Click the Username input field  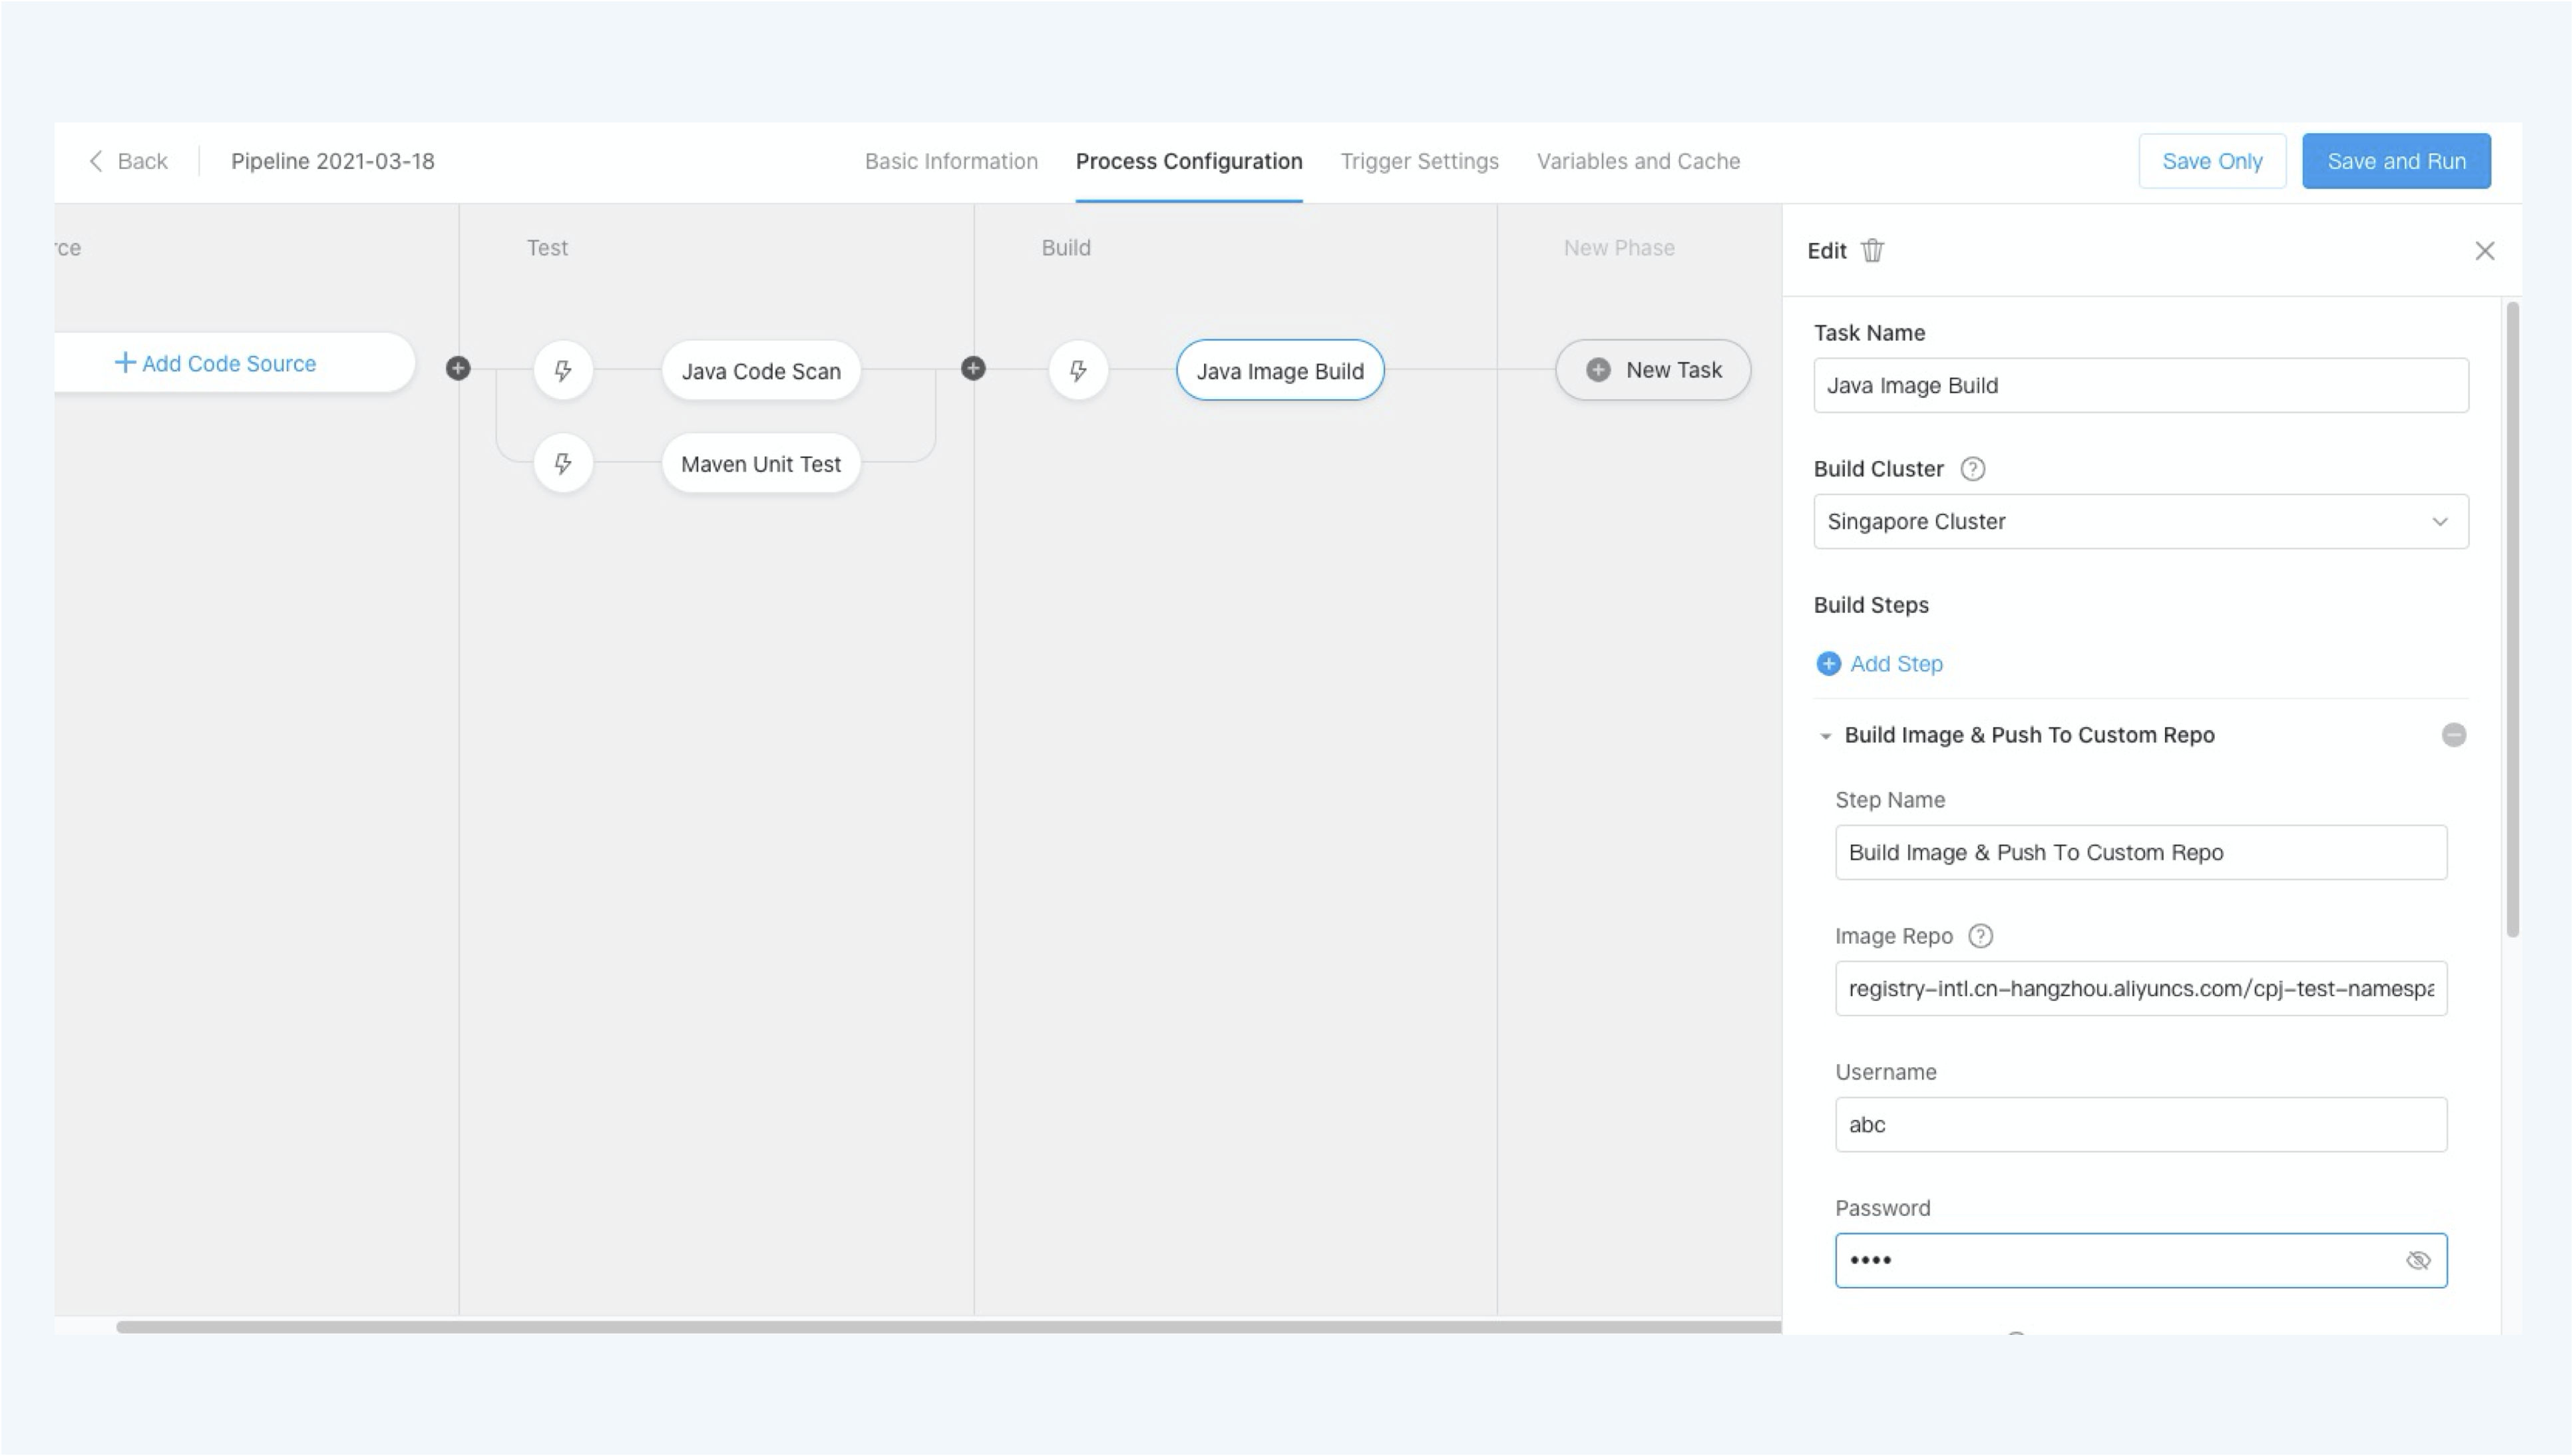(2140, 1125)
